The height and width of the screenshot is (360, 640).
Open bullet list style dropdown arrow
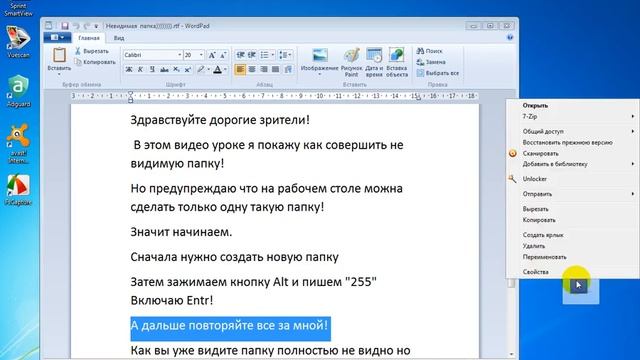[273, 55]
